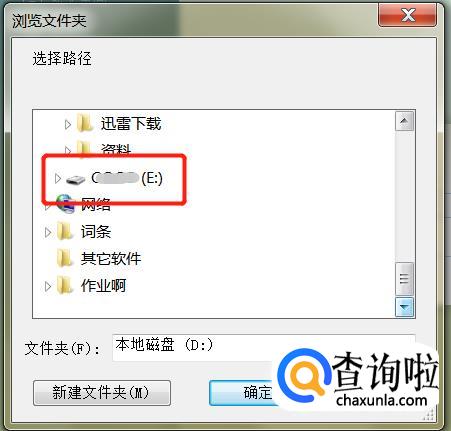Select the 迅雷下载 folder label
The width and height of the screenshot is (451, 431).
pos(131,123)
